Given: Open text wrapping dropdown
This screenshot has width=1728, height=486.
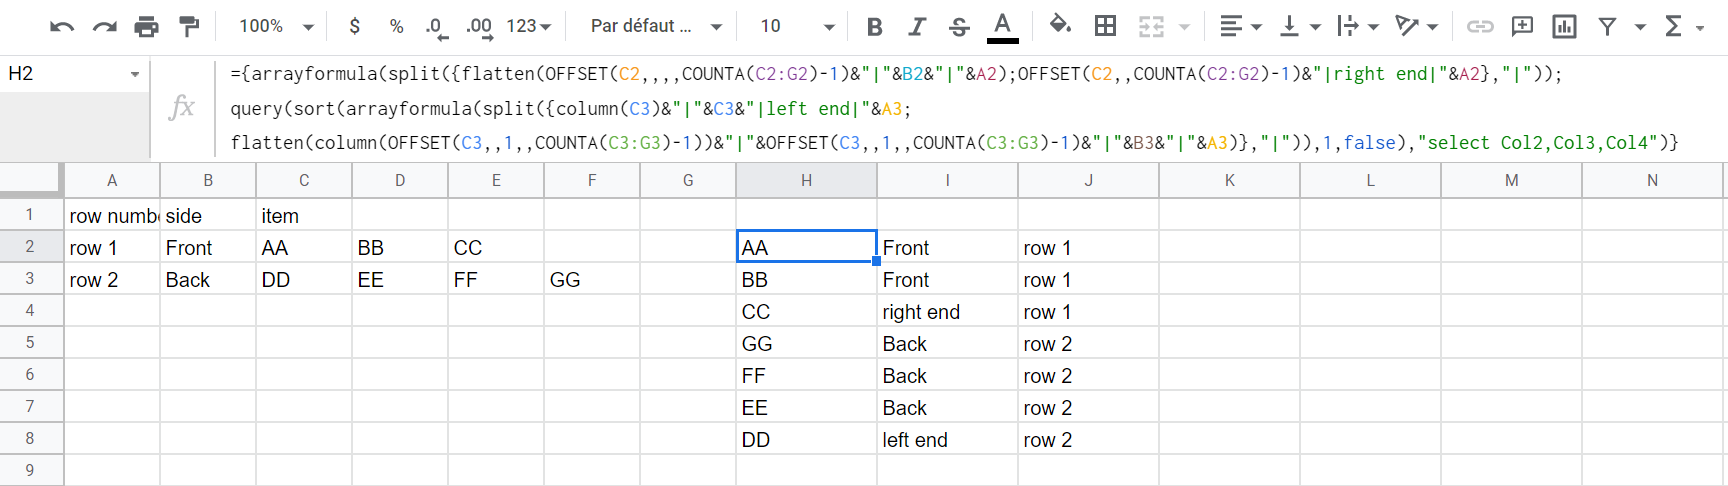Looking at the screenshot, I should [1358, 27].
